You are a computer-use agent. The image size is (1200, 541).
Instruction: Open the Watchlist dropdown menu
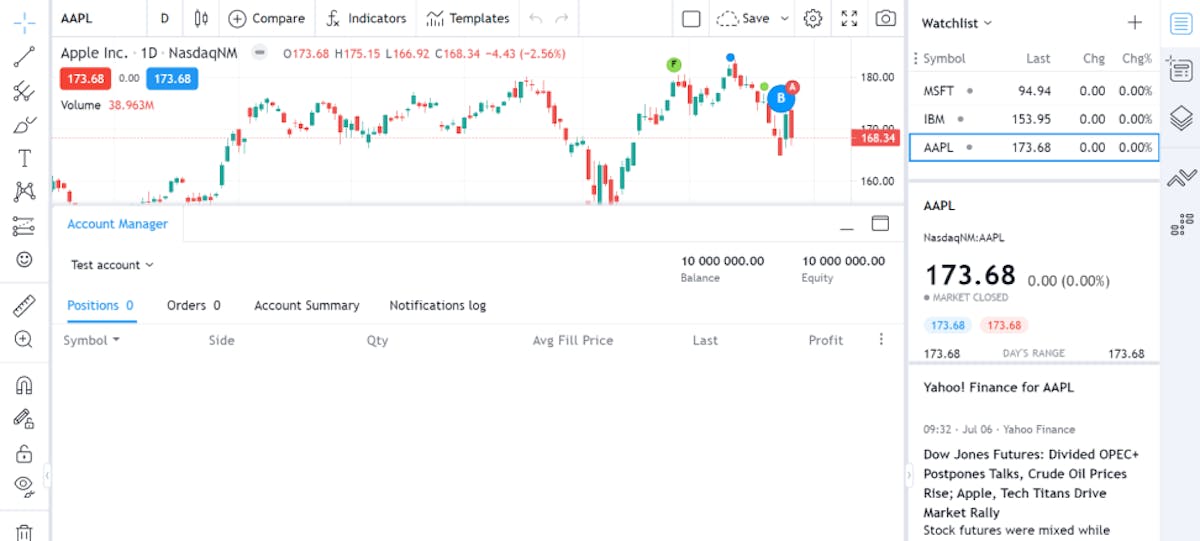click(x=957, y=22)
